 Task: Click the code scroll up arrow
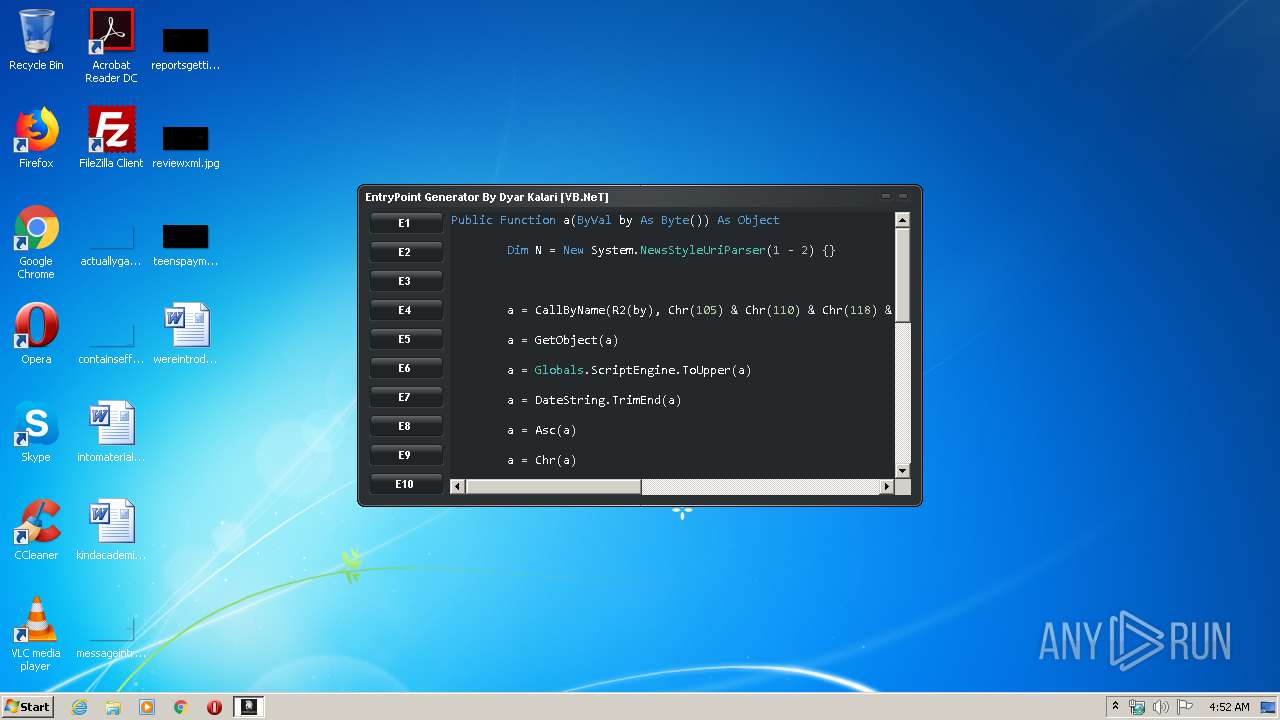(x=902, y=220)
